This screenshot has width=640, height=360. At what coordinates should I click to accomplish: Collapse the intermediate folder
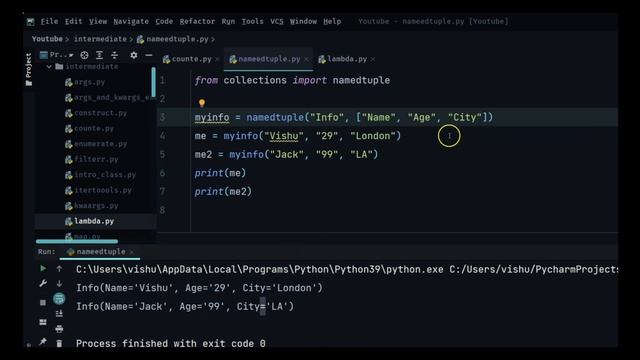(x=49, y=67)
